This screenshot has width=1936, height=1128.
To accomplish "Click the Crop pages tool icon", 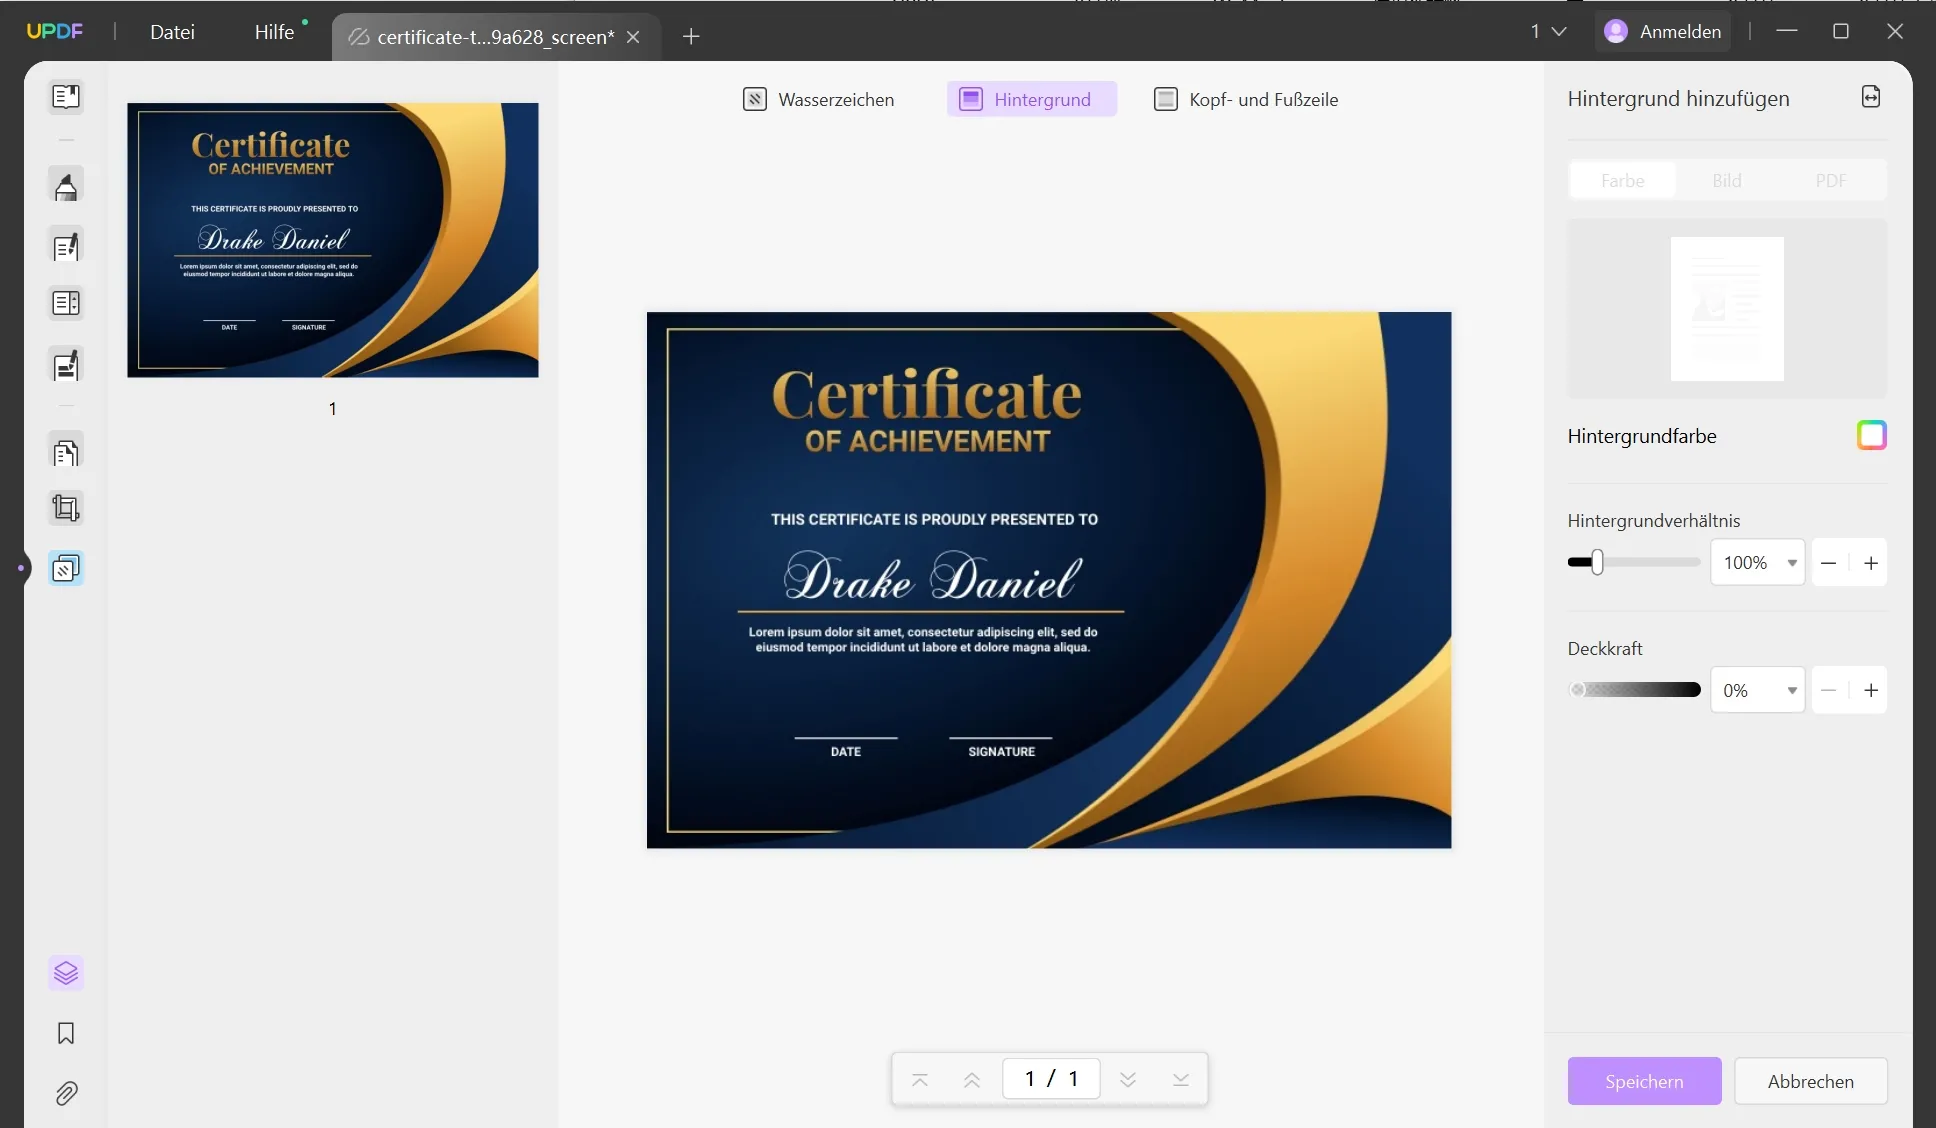I will (x=66, y=508).
